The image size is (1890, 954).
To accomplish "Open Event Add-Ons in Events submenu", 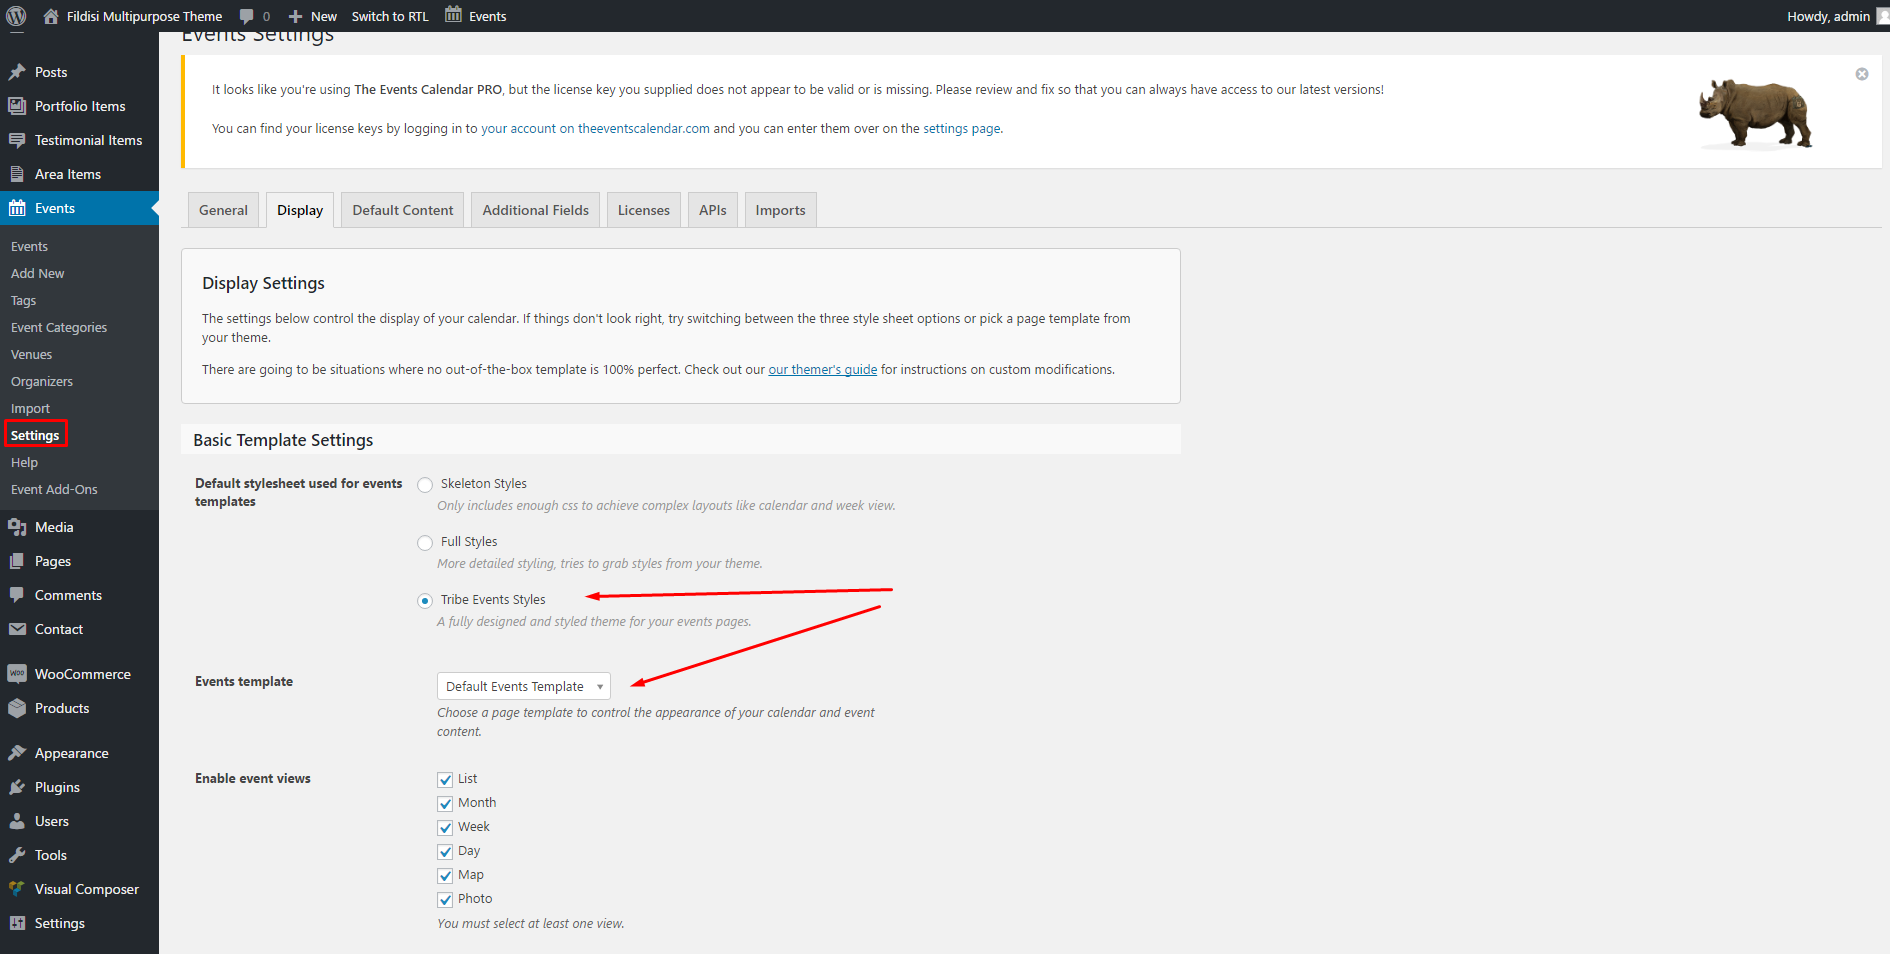I will [54, 489].
